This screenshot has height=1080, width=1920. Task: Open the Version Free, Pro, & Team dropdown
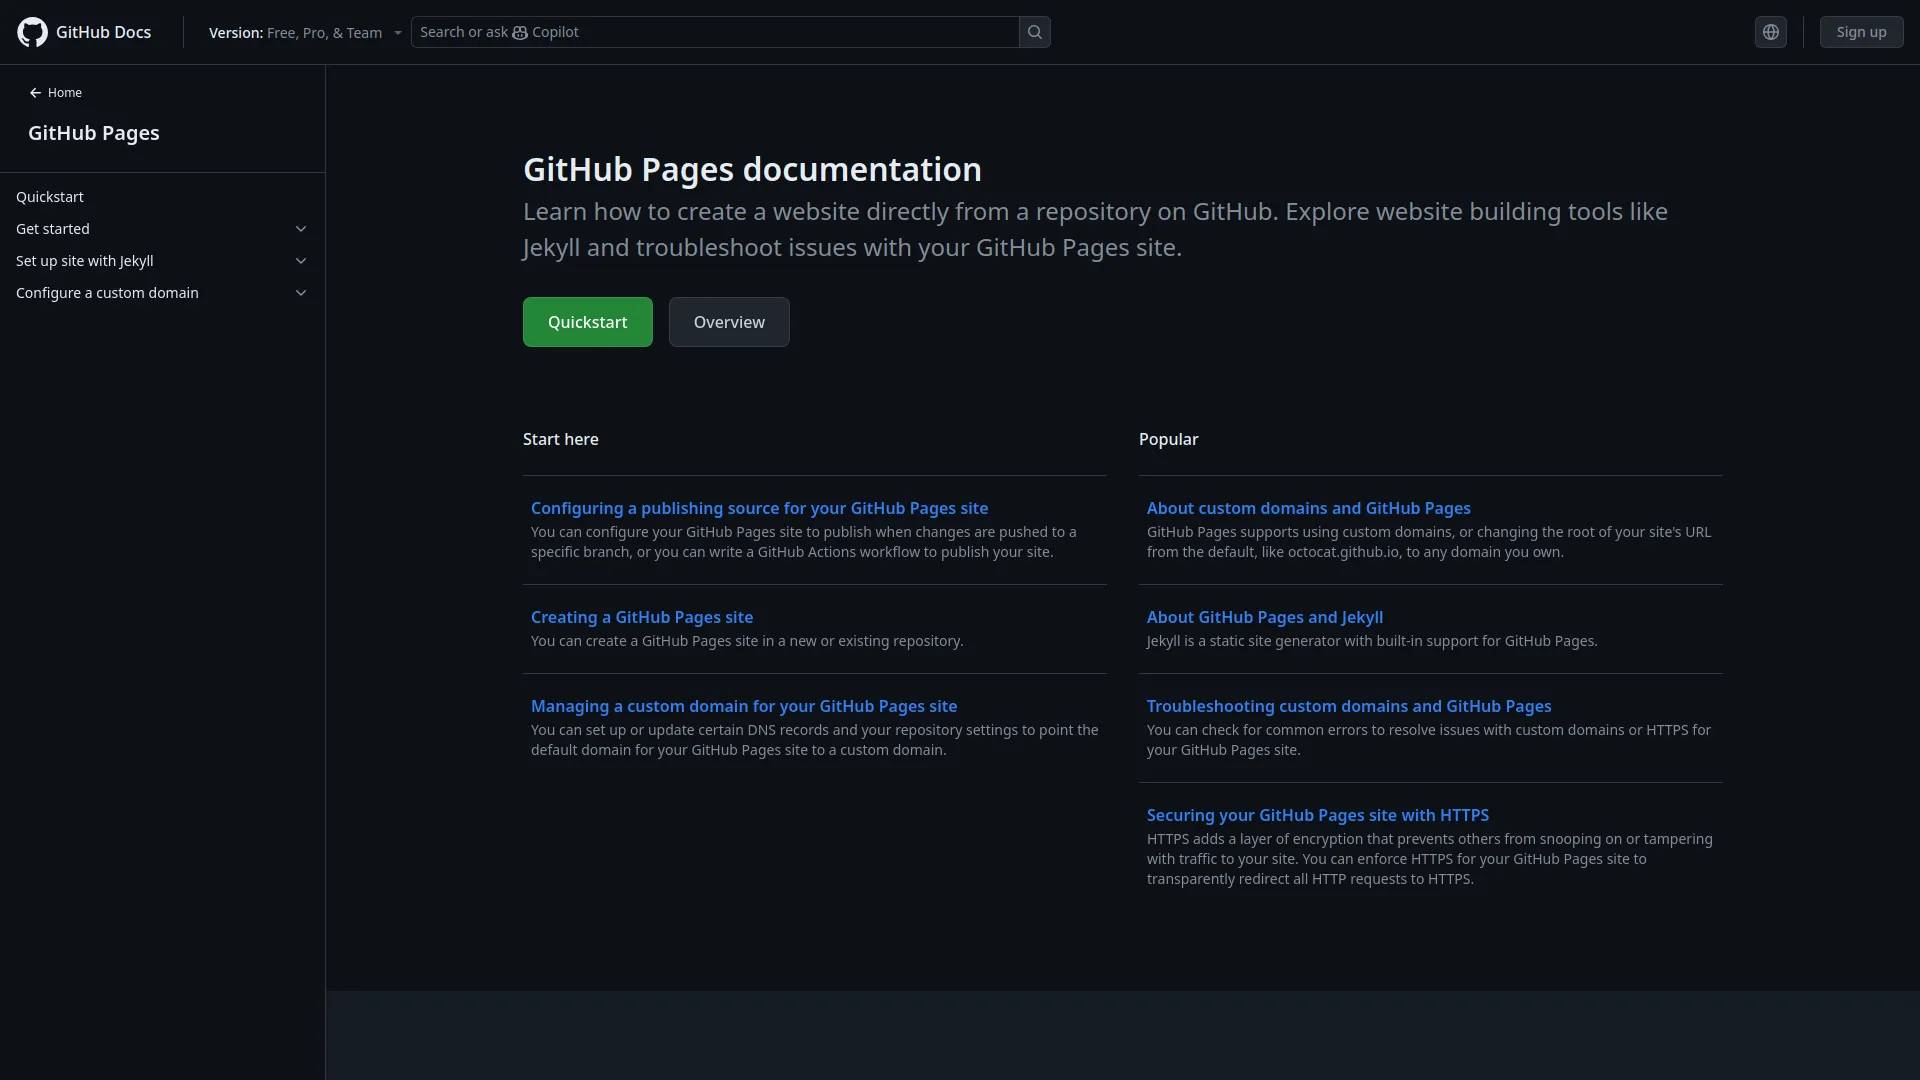click(x=305, y=33)
